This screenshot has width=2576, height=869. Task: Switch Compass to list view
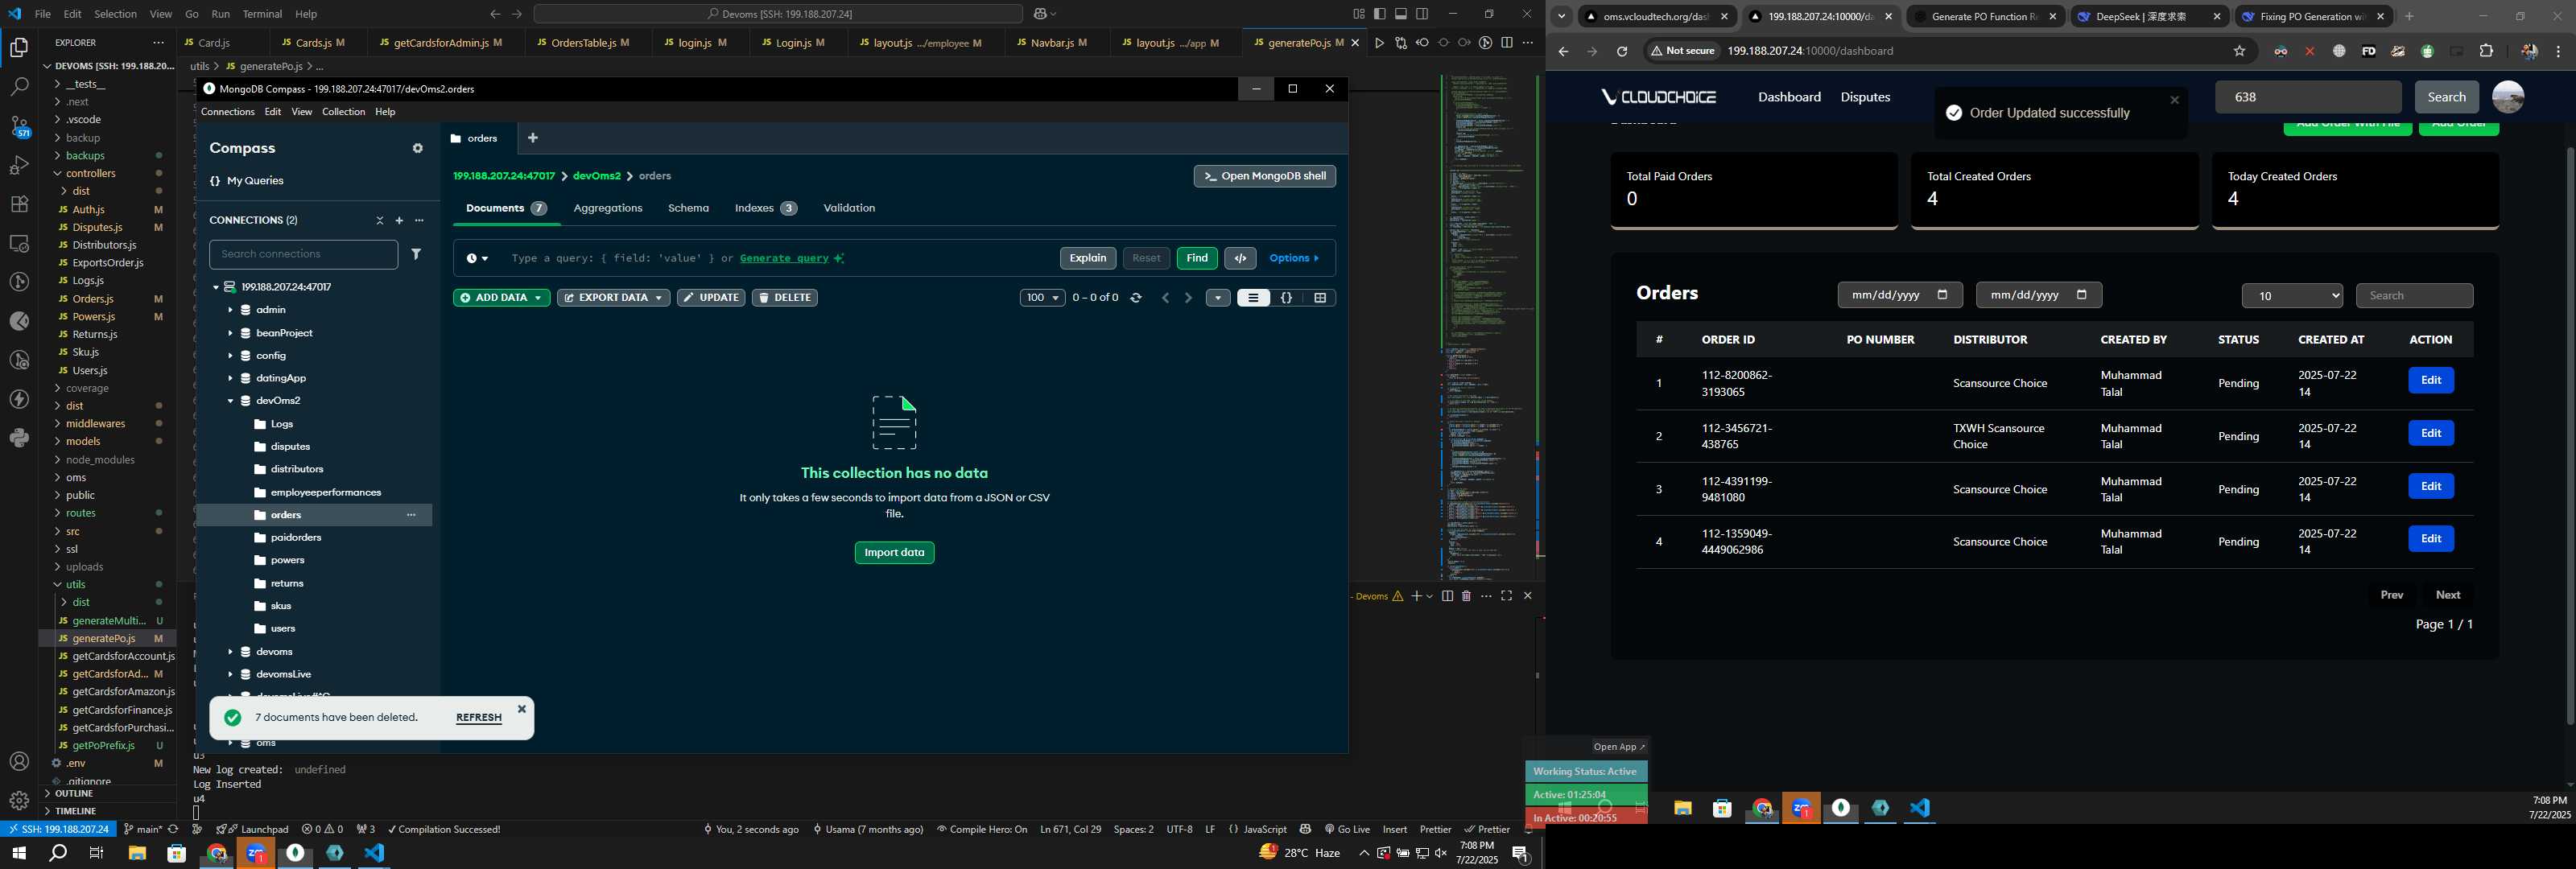click(1253, 298)
